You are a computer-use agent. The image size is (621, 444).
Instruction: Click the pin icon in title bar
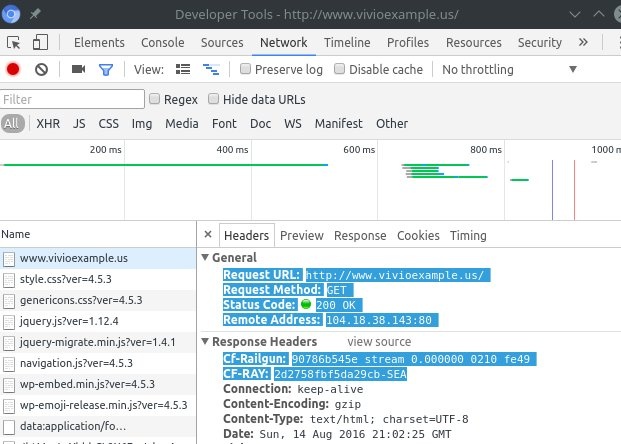click(35, 14)
